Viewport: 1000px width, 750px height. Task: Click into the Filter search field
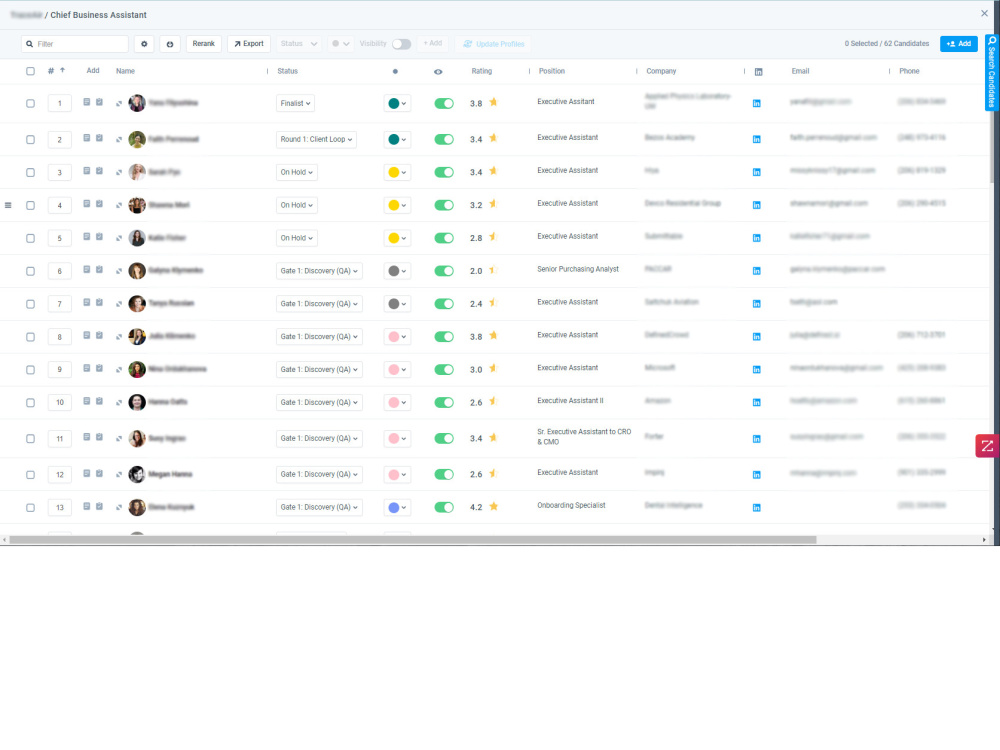tap(75, 44)
